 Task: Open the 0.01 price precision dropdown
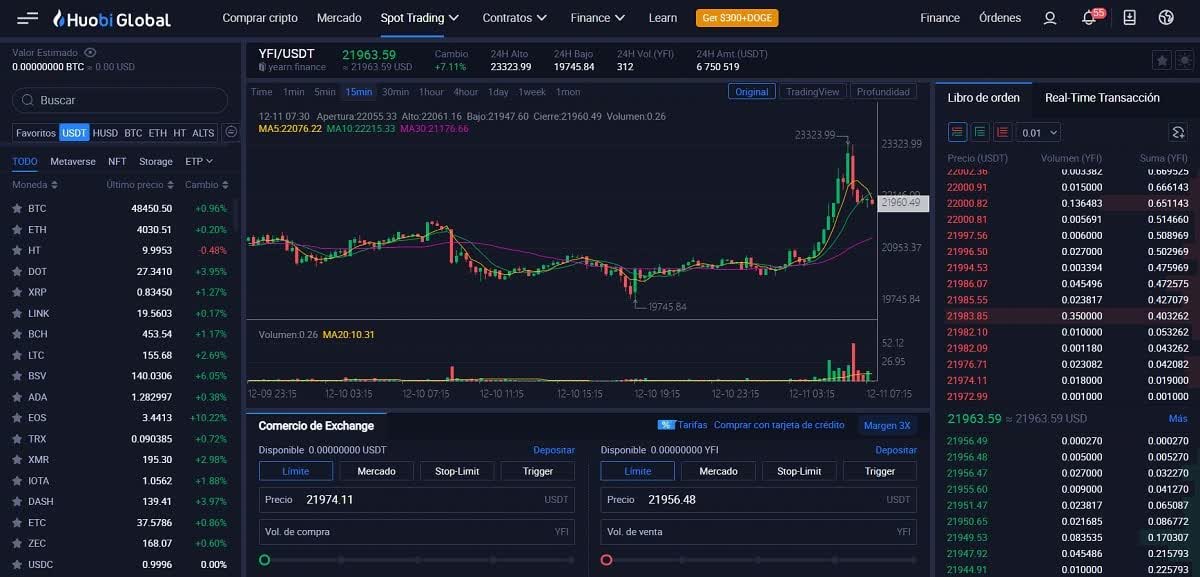(x=1038, y=132)
